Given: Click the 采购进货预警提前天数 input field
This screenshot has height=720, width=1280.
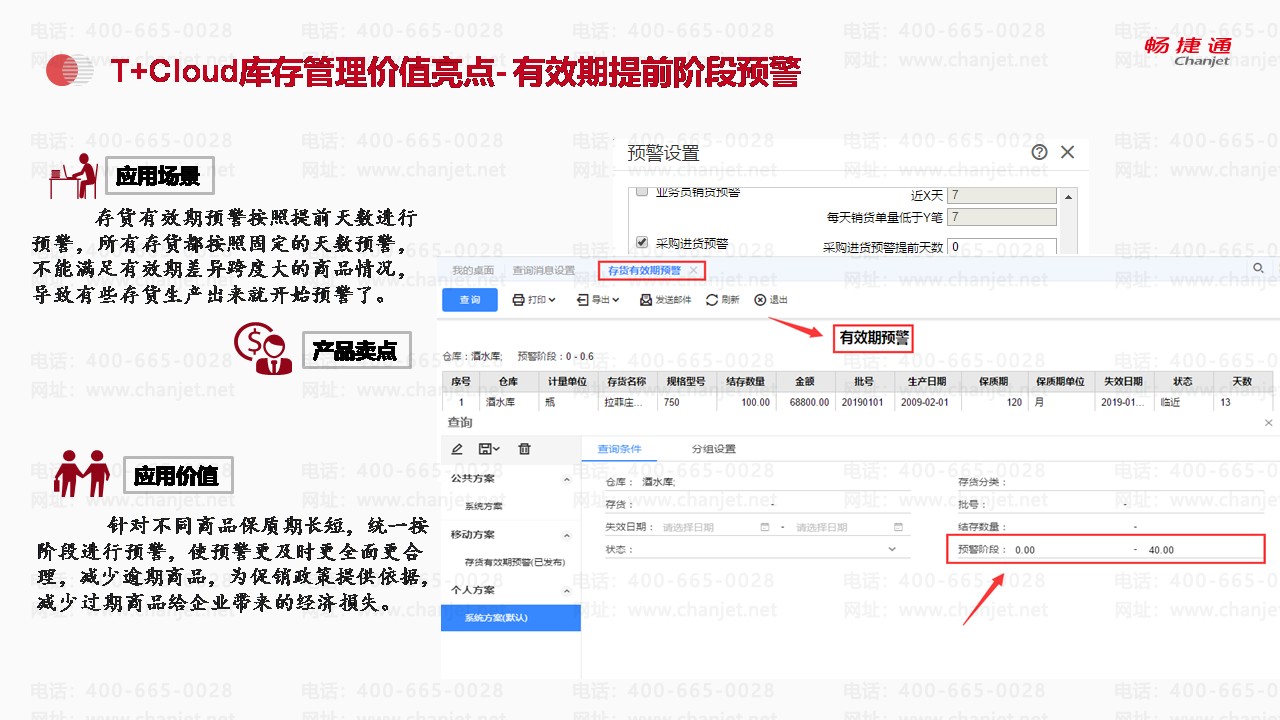Looking at the screenshot, I should click(1002, 246).
